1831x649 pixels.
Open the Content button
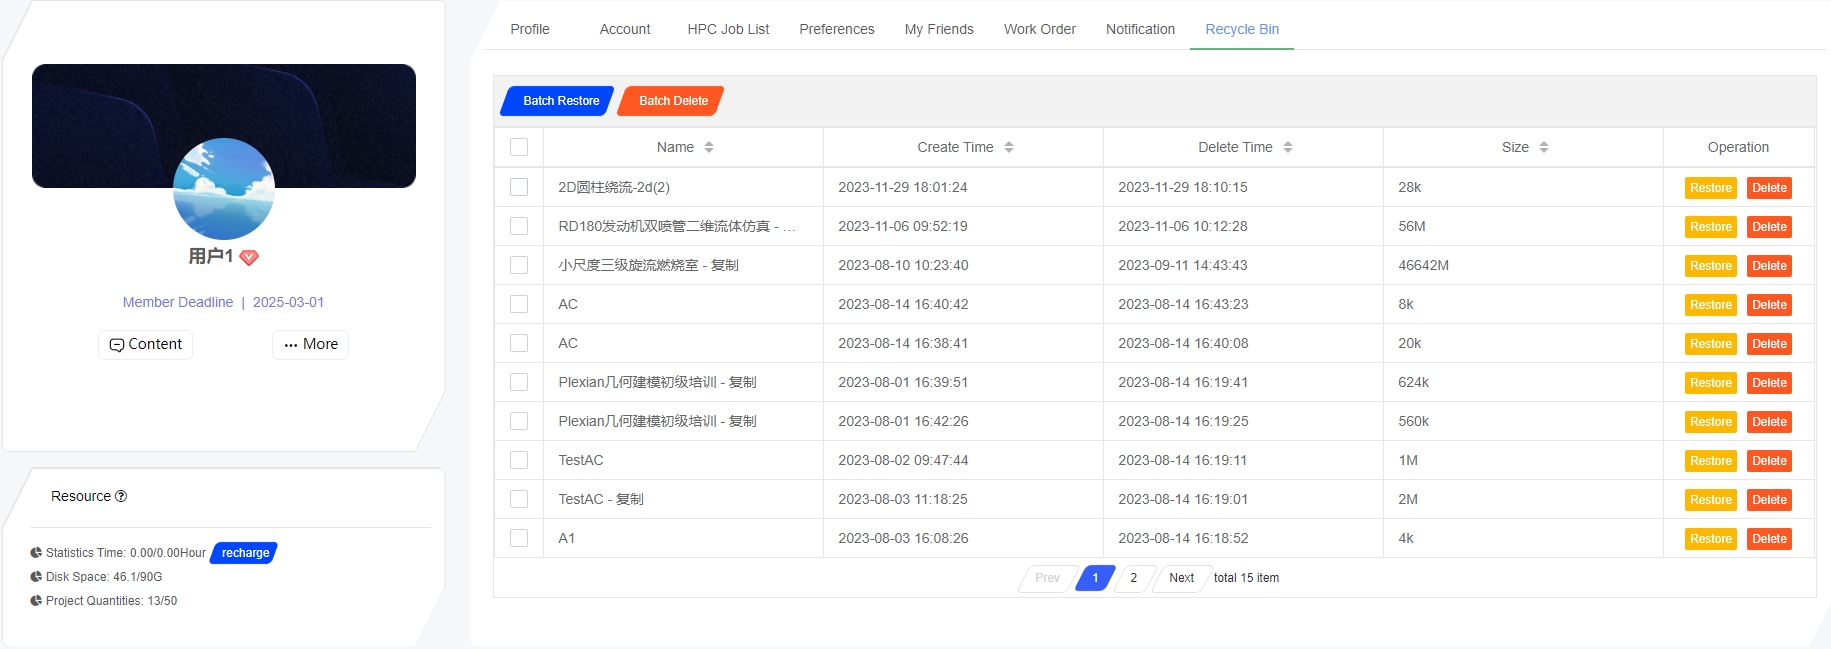146,345
